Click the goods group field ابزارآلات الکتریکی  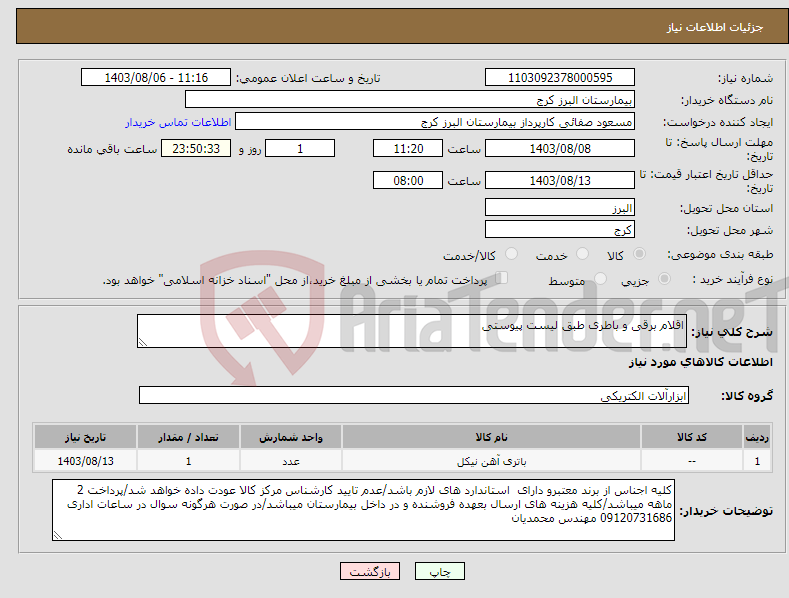(x=414, y=395)
